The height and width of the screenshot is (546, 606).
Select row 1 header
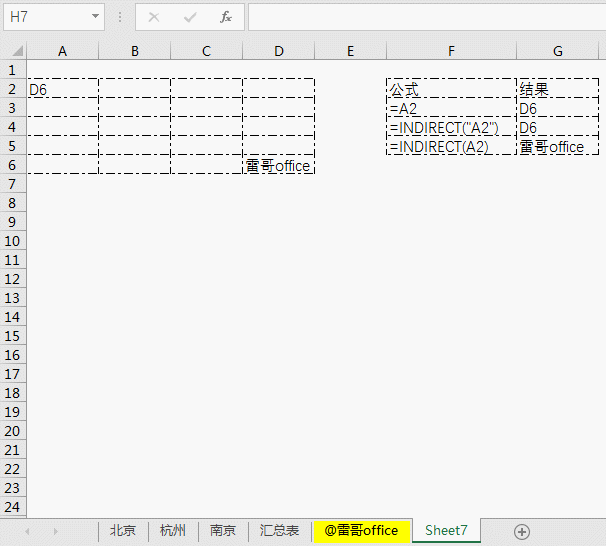[12, 70]
